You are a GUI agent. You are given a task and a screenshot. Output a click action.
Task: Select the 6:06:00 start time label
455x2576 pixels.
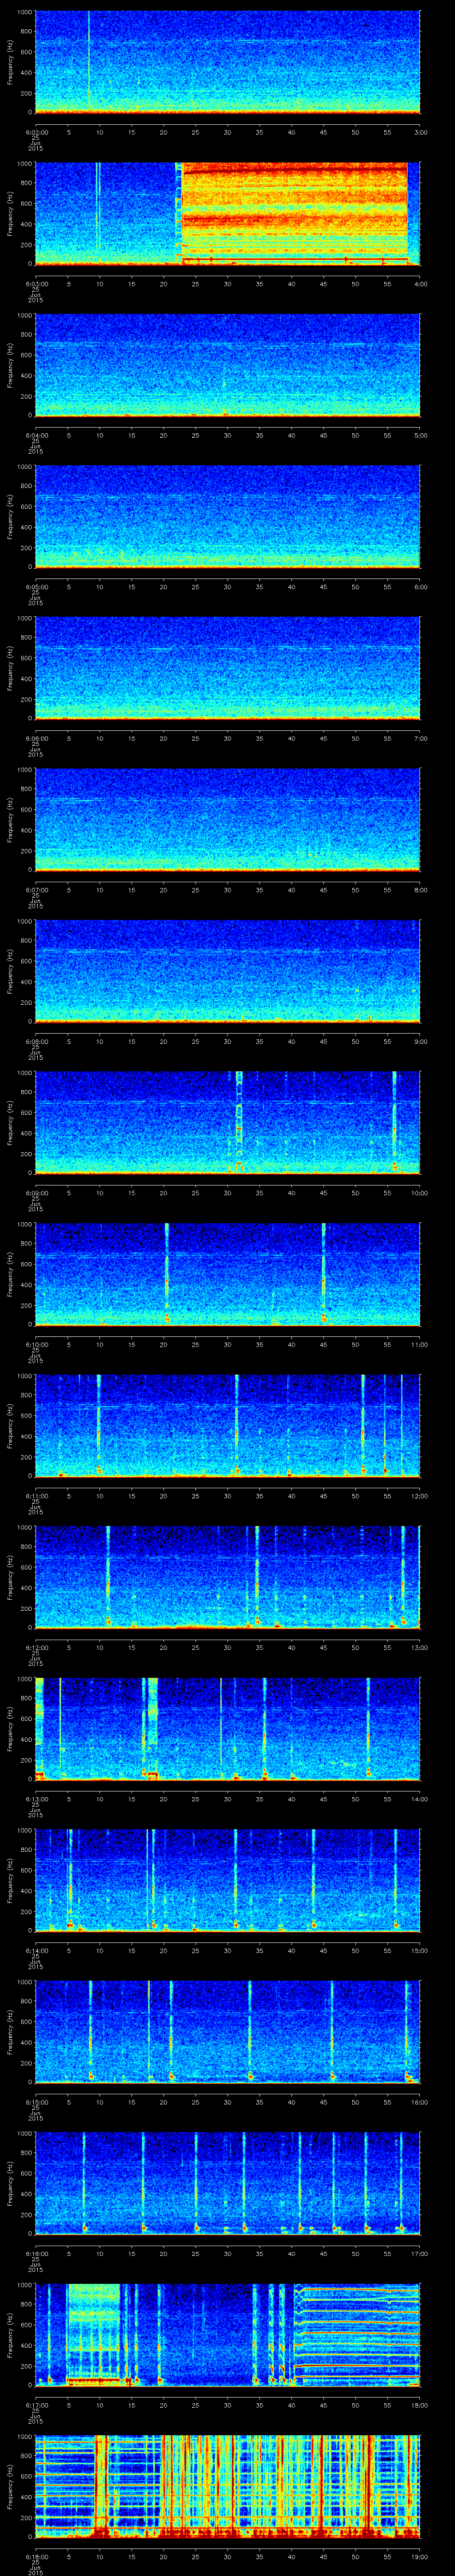pyautogui.click(x=36, y=738)
